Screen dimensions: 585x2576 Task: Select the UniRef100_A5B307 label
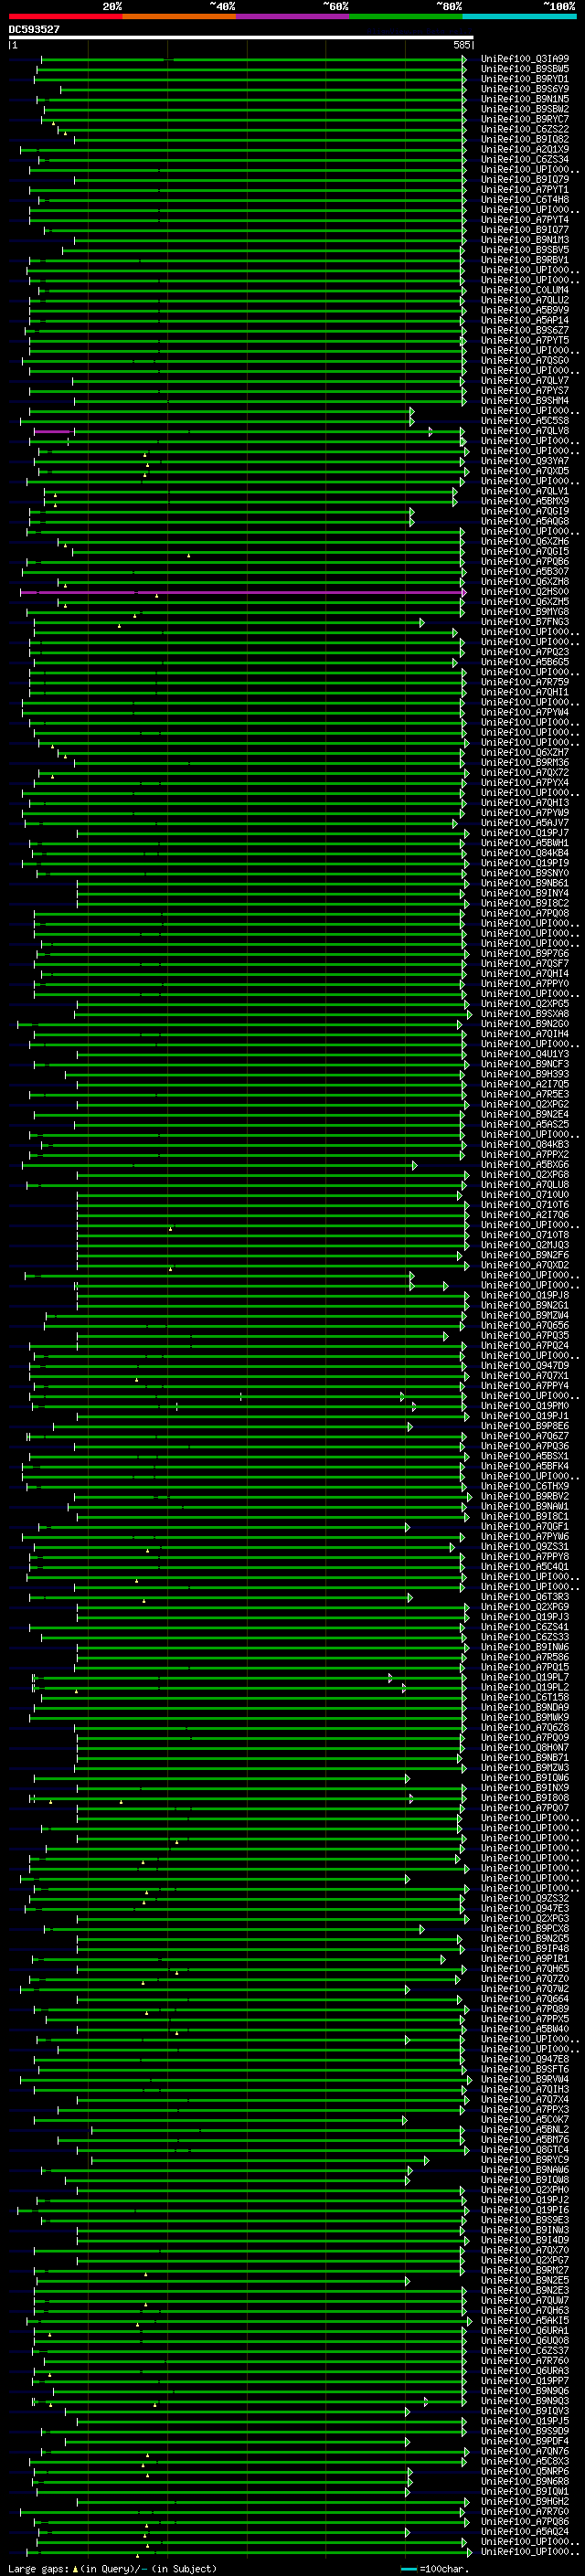coord(525,572)
